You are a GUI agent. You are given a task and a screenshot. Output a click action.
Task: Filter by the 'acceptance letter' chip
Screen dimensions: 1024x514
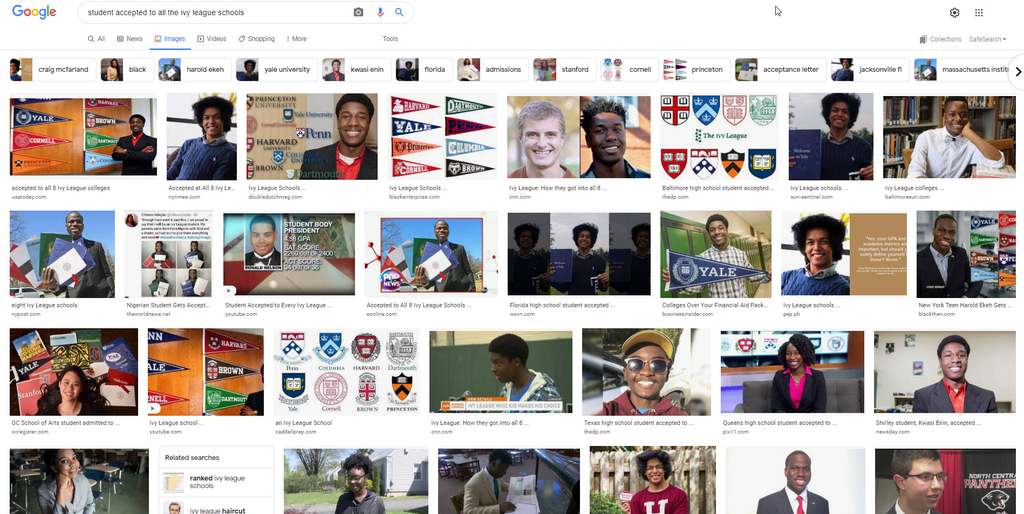click(x=780, y=69)
